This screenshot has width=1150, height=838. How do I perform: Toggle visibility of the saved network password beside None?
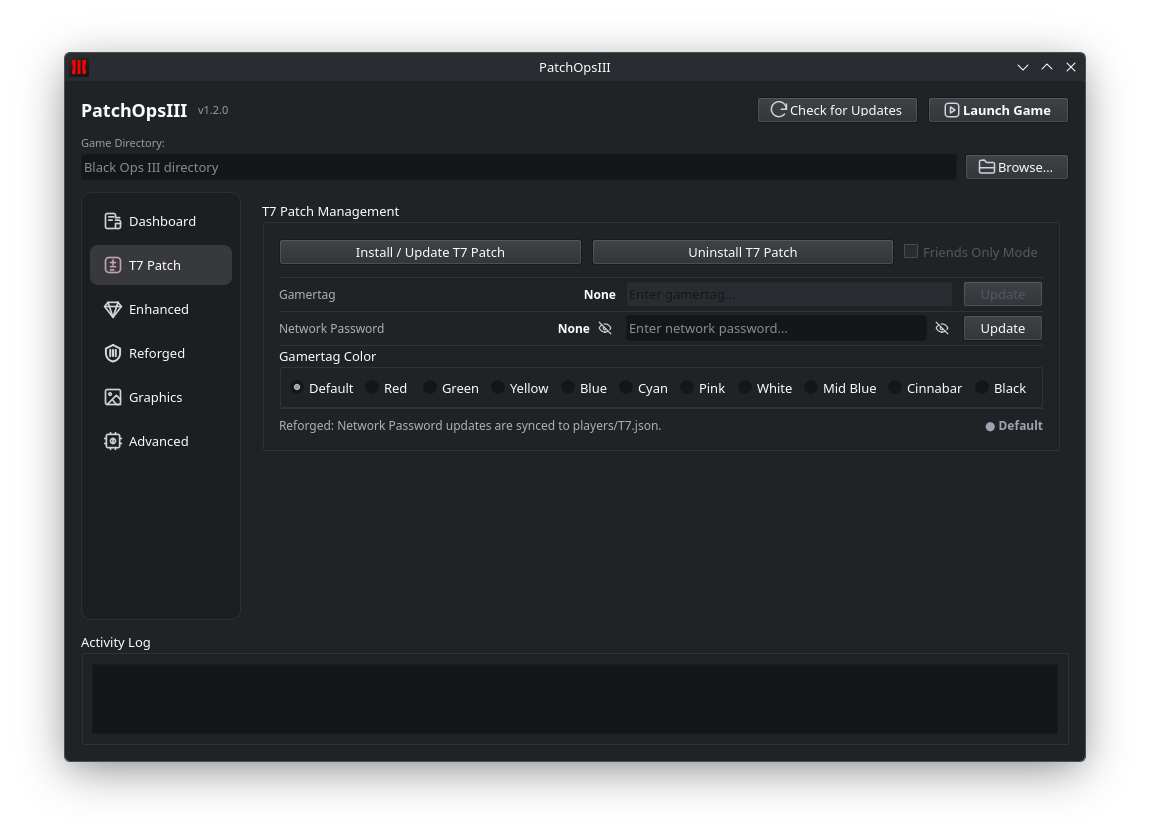pos(605,328)
